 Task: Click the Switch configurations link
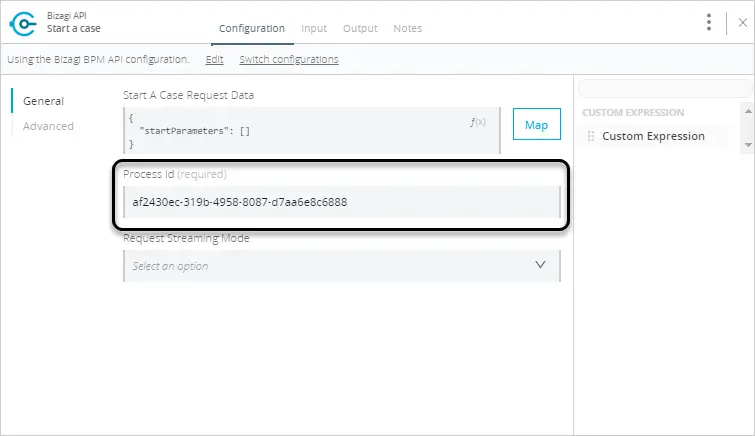289,59
